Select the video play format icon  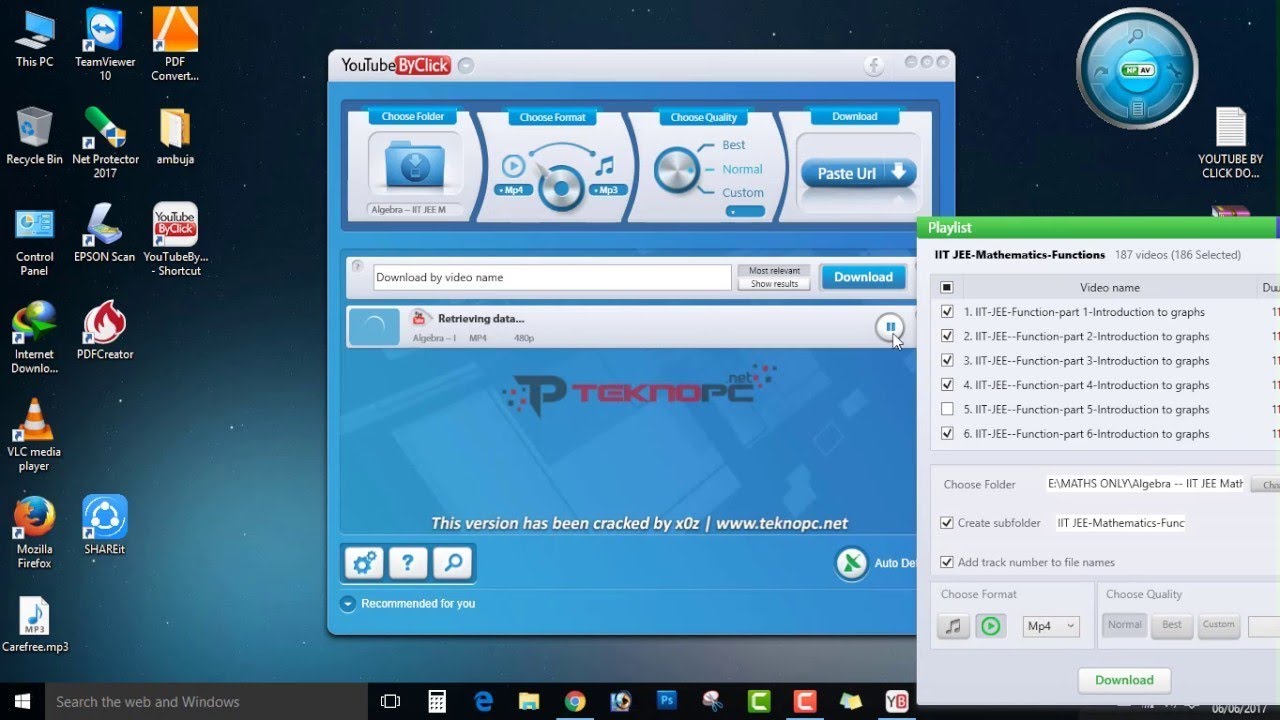513,166
